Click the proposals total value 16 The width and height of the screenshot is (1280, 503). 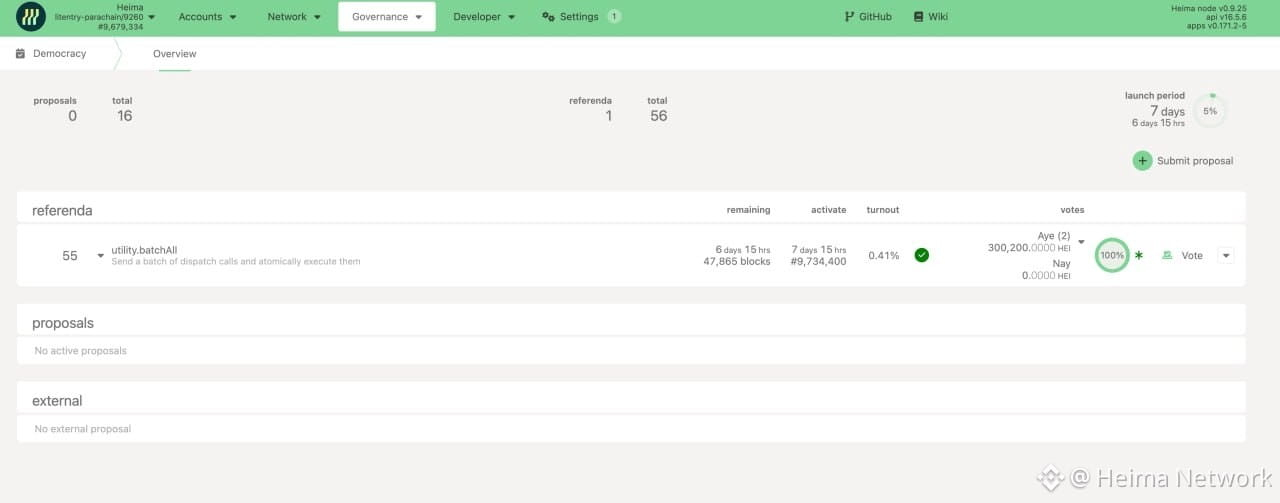pos(124,116)
